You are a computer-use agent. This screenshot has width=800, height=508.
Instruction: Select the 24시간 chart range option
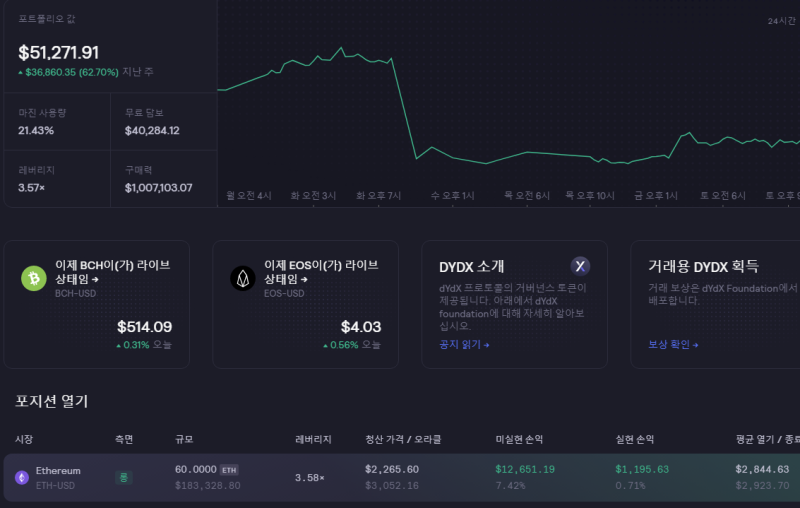point(781,21)
